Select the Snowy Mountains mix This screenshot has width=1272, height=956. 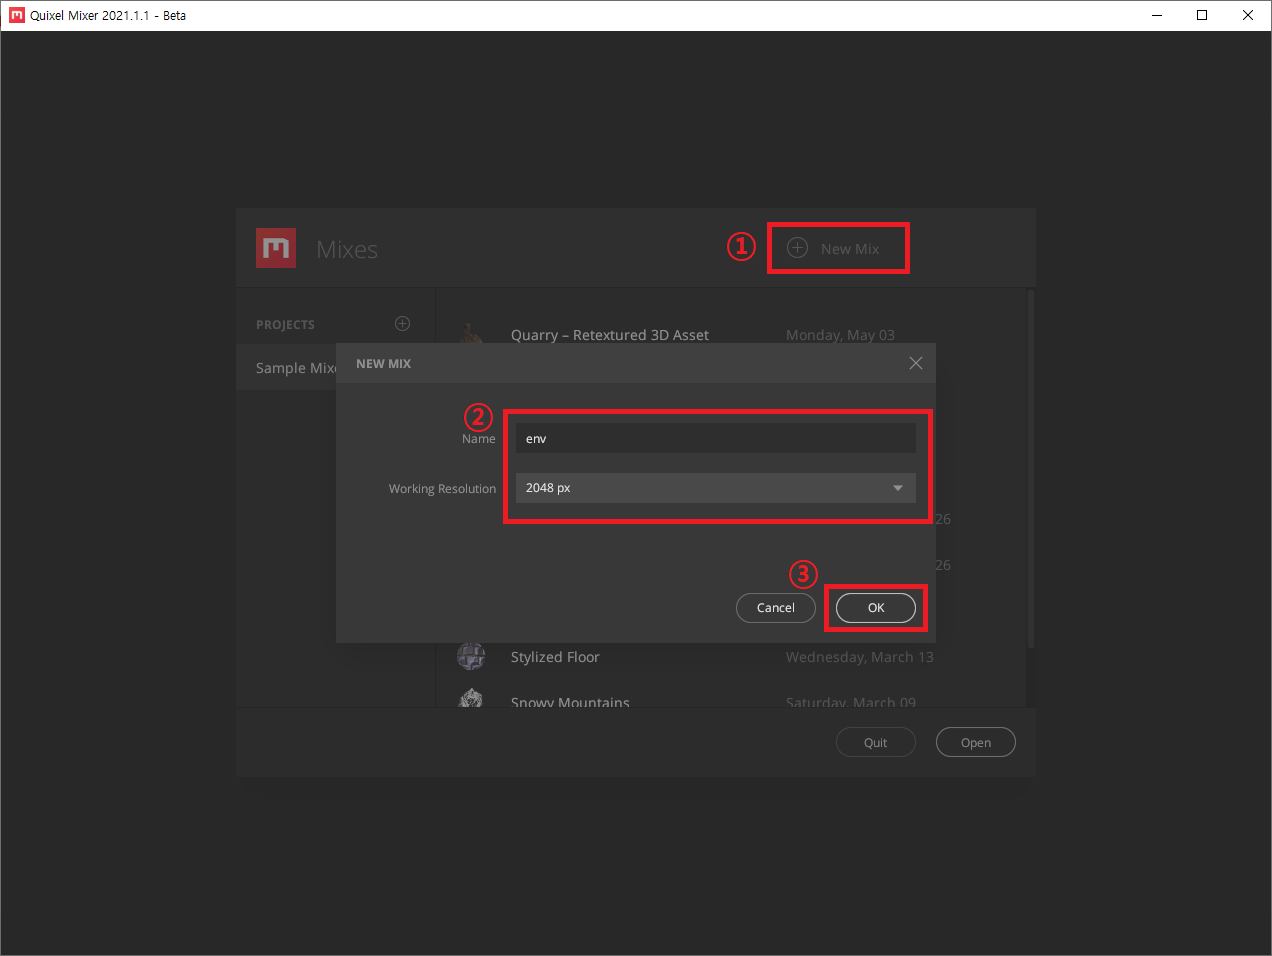point(570,702)
